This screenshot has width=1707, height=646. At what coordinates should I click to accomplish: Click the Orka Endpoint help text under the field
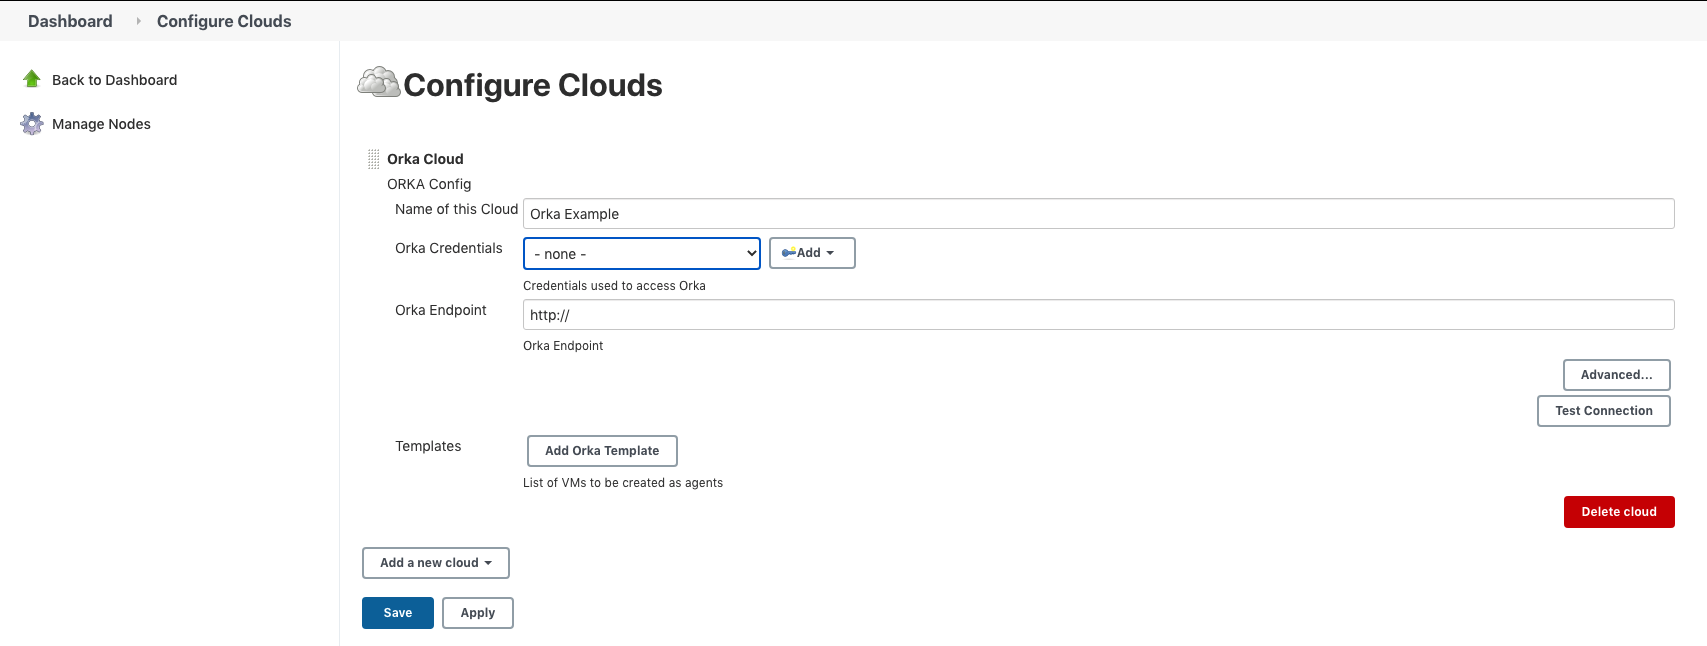(563, 346)
